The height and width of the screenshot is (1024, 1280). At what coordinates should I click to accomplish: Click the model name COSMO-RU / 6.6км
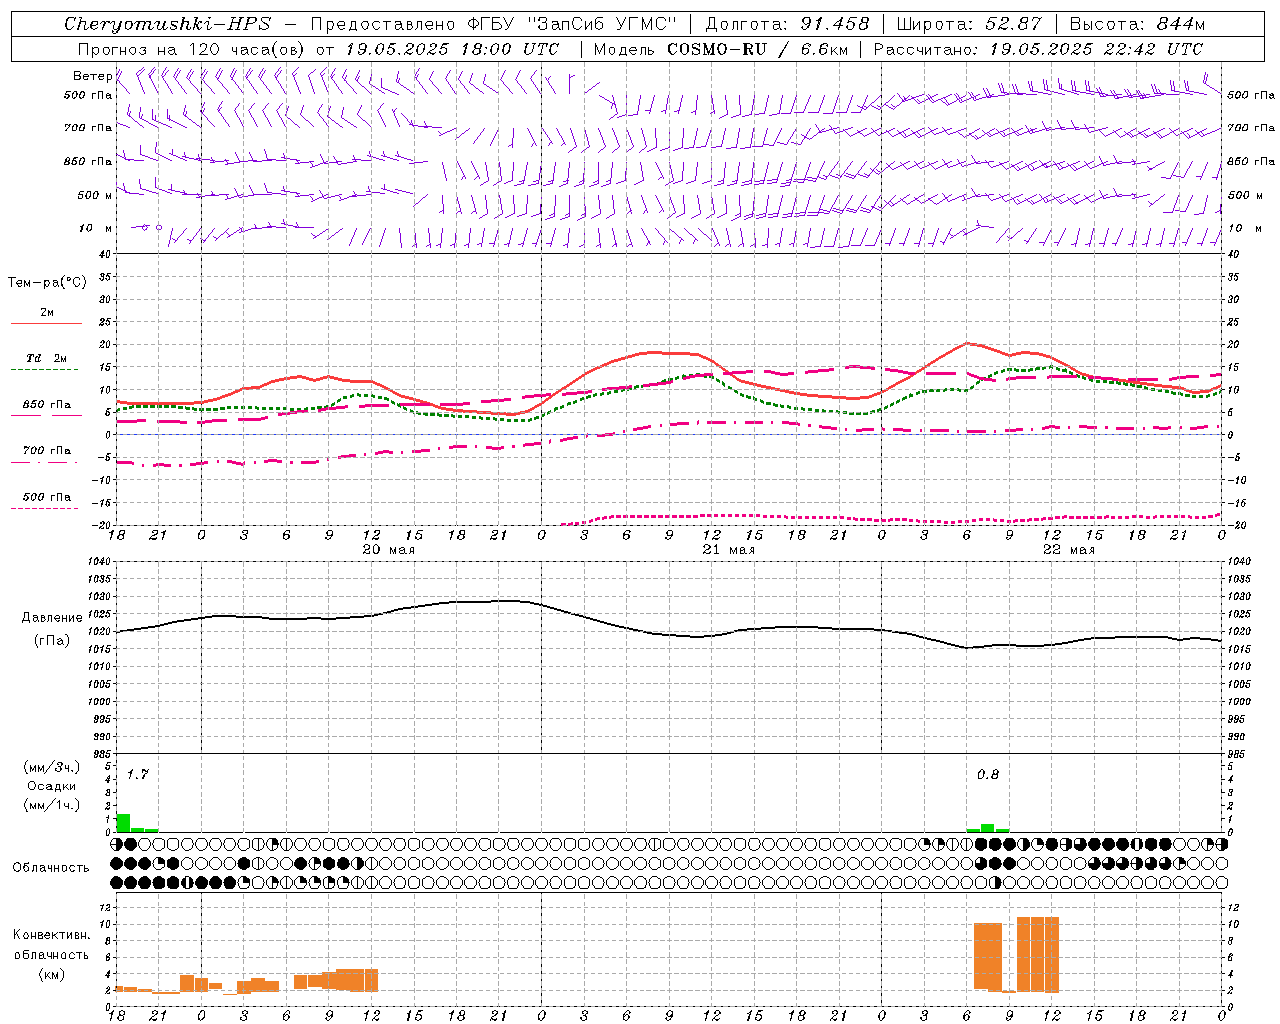coord(757,49)
